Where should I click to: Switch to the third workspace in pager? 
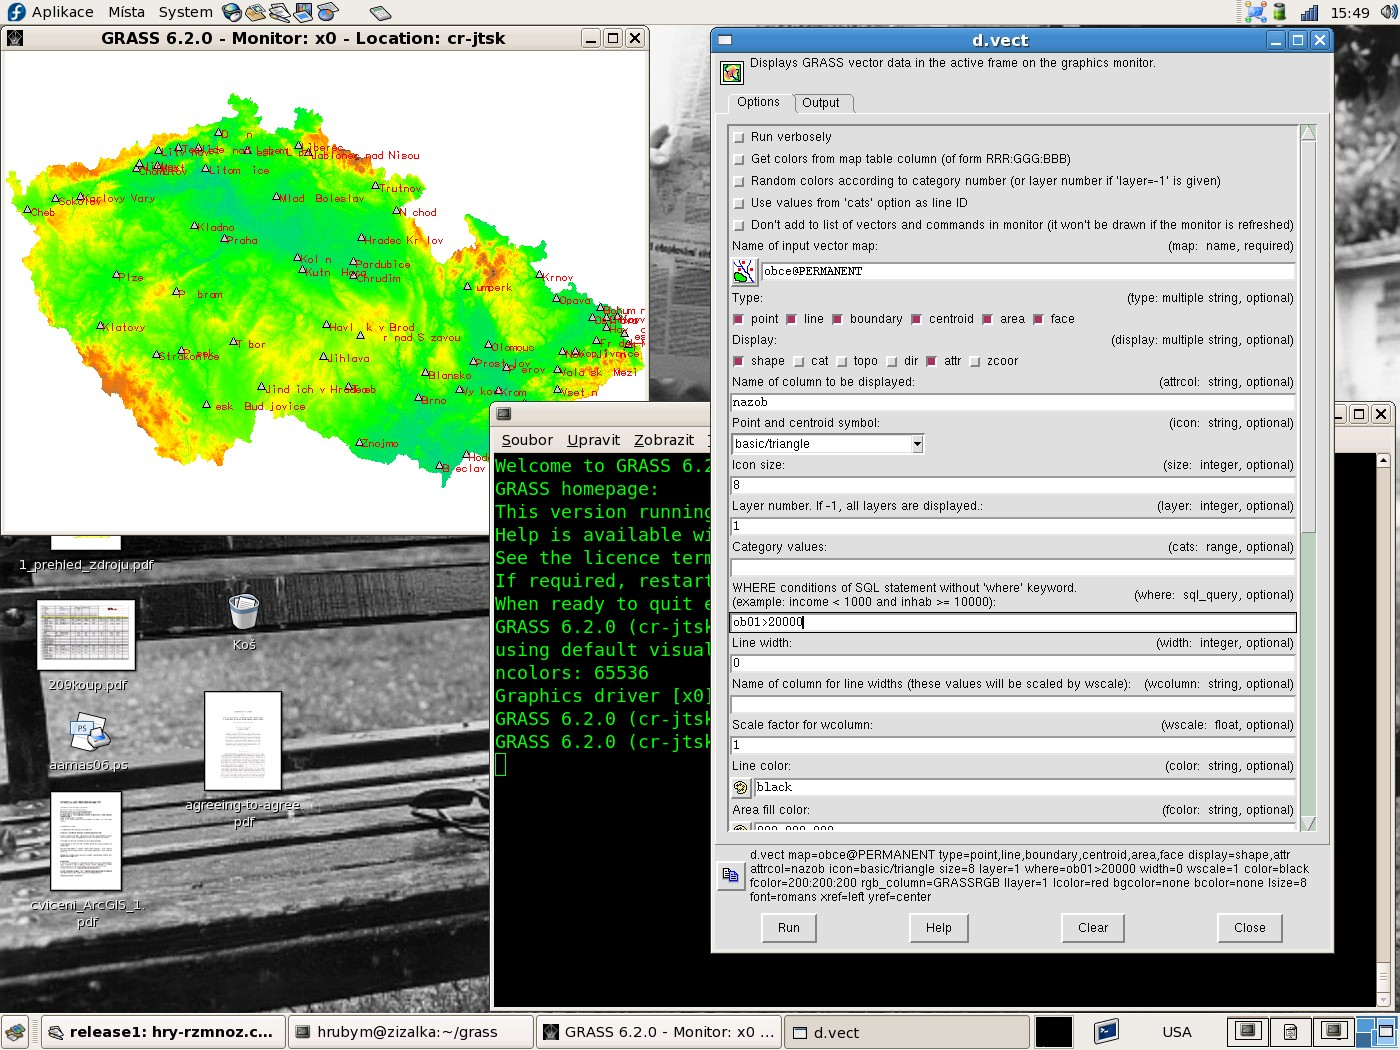tap(1334, 1031)
